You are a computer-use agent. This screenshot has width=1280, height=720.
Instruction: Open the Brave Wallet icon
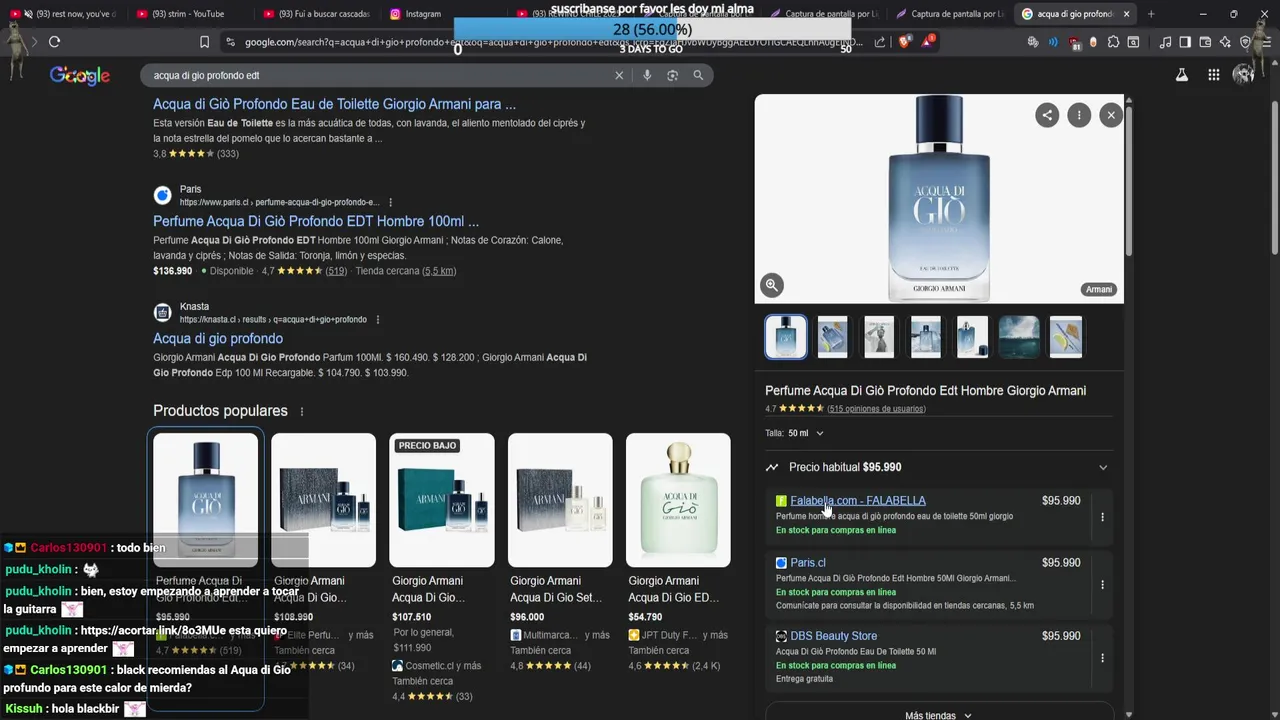click(1205, 42)
